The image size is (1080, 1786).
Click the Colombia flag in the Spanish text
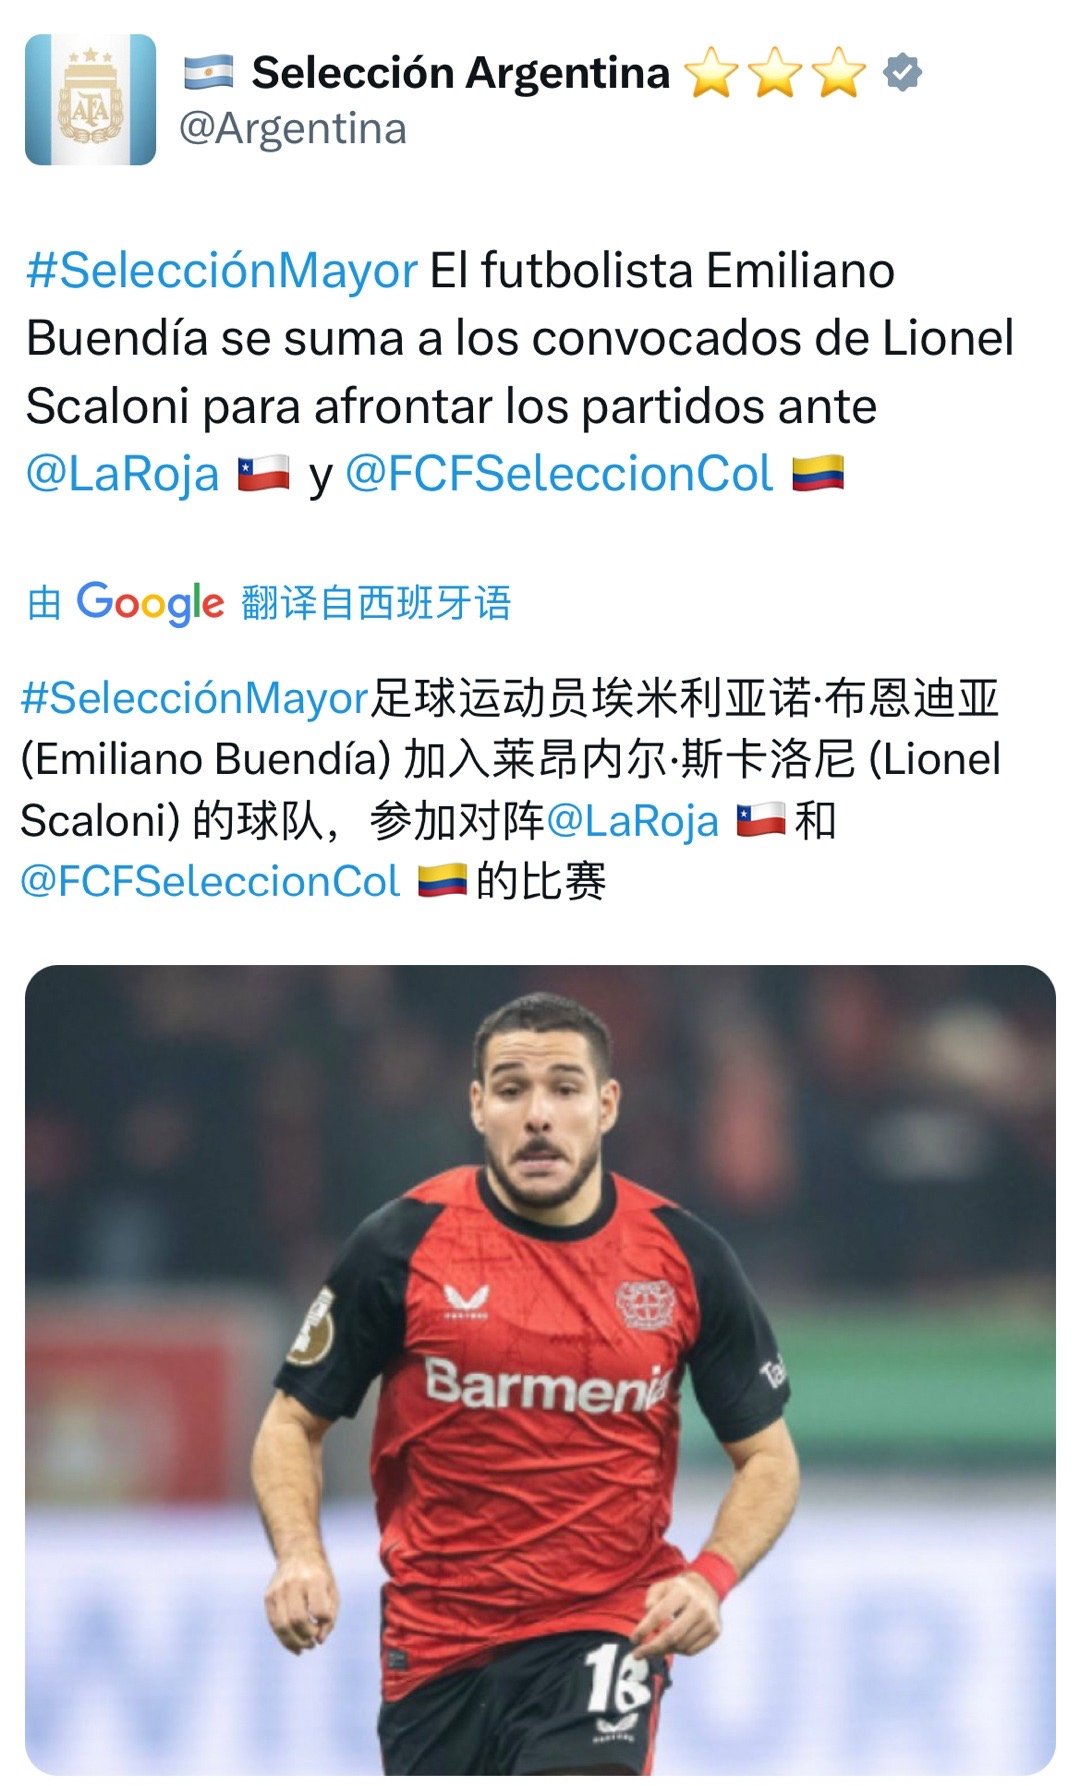[x=818, y=474]
